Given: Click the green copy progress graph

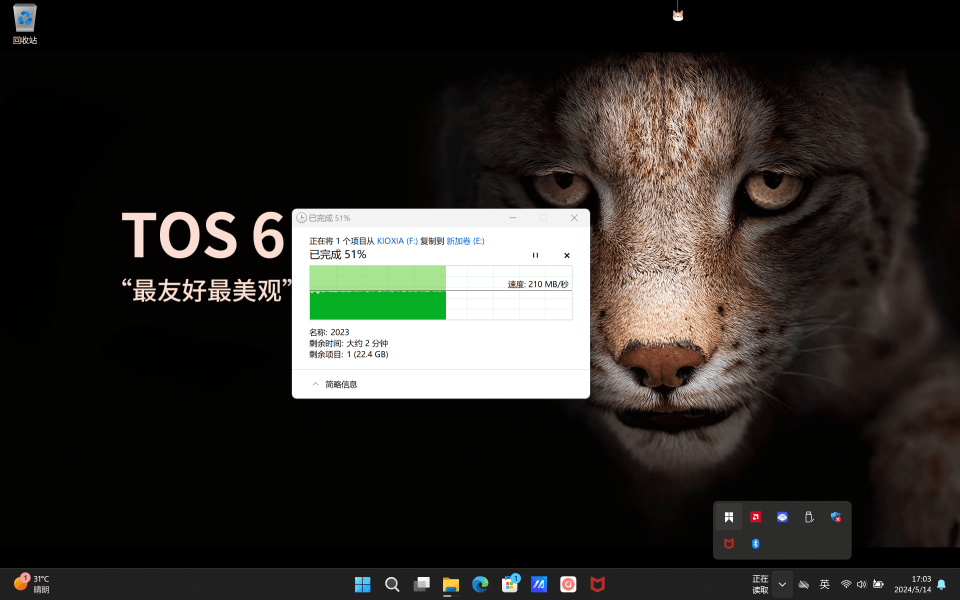Looking at the screenshot, I should [x=441, y=293].
